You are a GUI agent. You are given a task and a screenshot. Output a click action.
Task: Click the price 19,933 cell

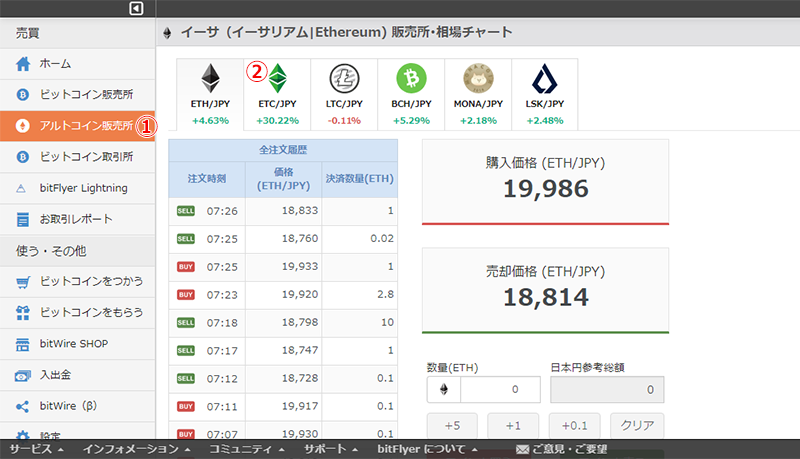click(284, 267)
